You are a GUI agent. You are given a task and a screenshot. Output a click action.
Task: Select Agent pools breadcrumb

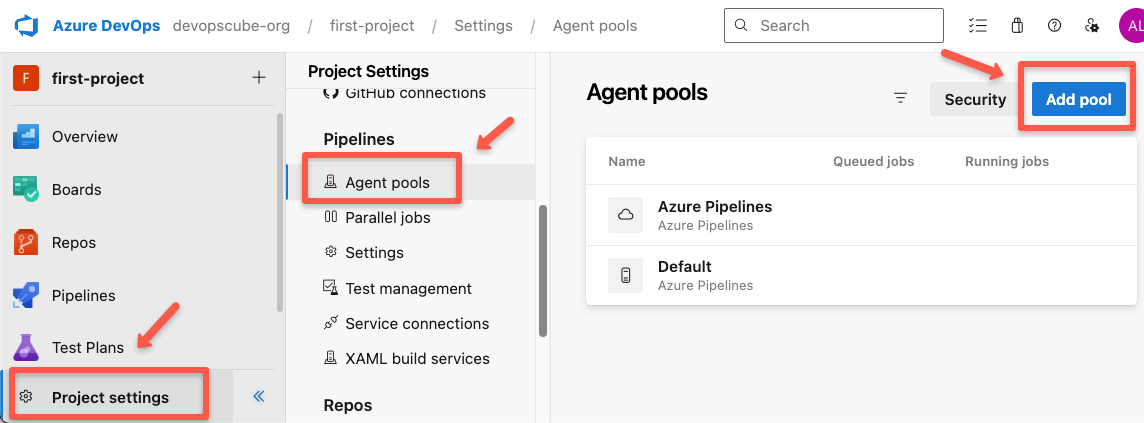pos(595,26)
